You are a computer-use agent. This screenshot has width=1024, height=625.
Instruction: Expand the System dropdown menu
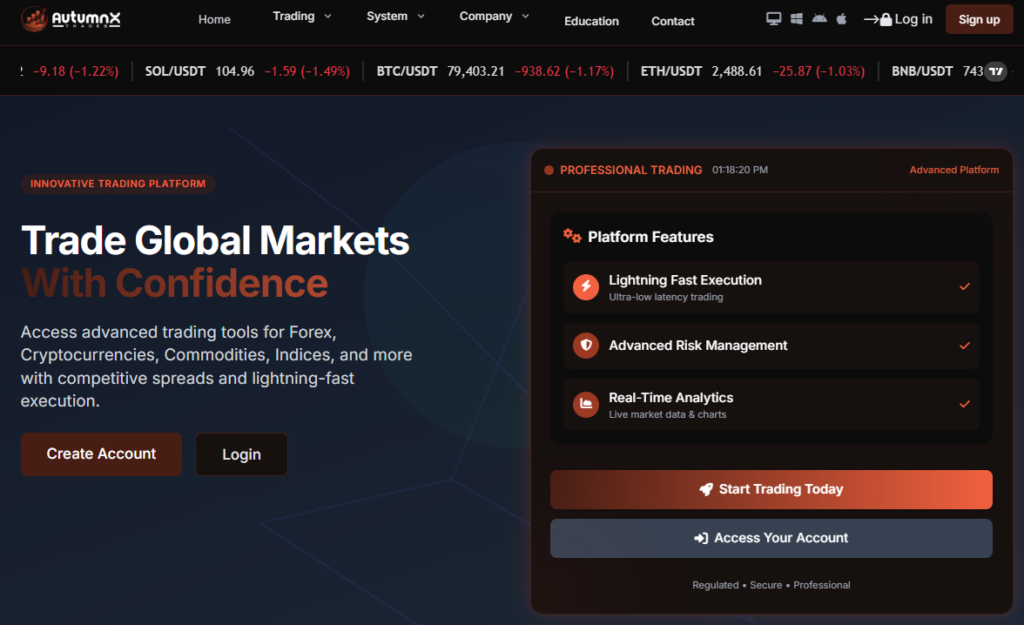pos(395,17)
